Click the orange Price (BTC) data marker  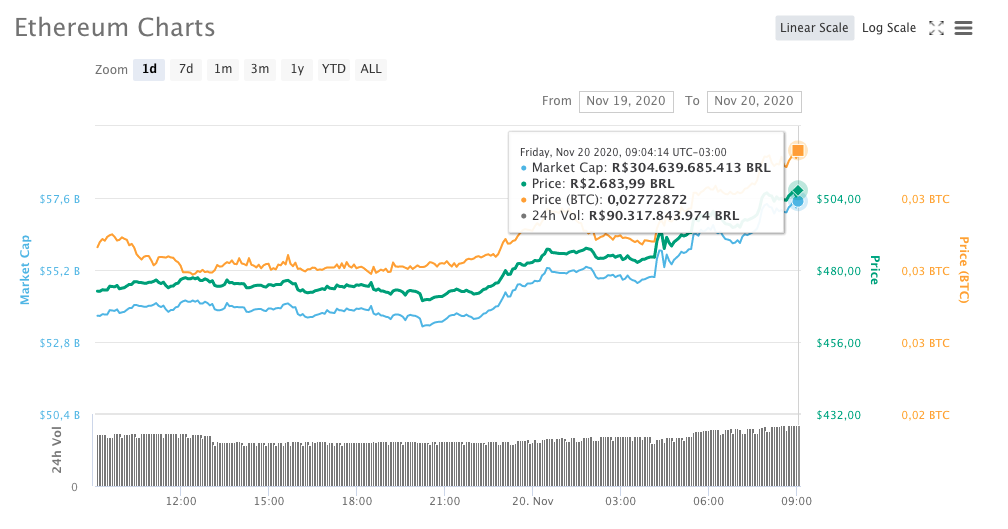click(x=798, y=150)
